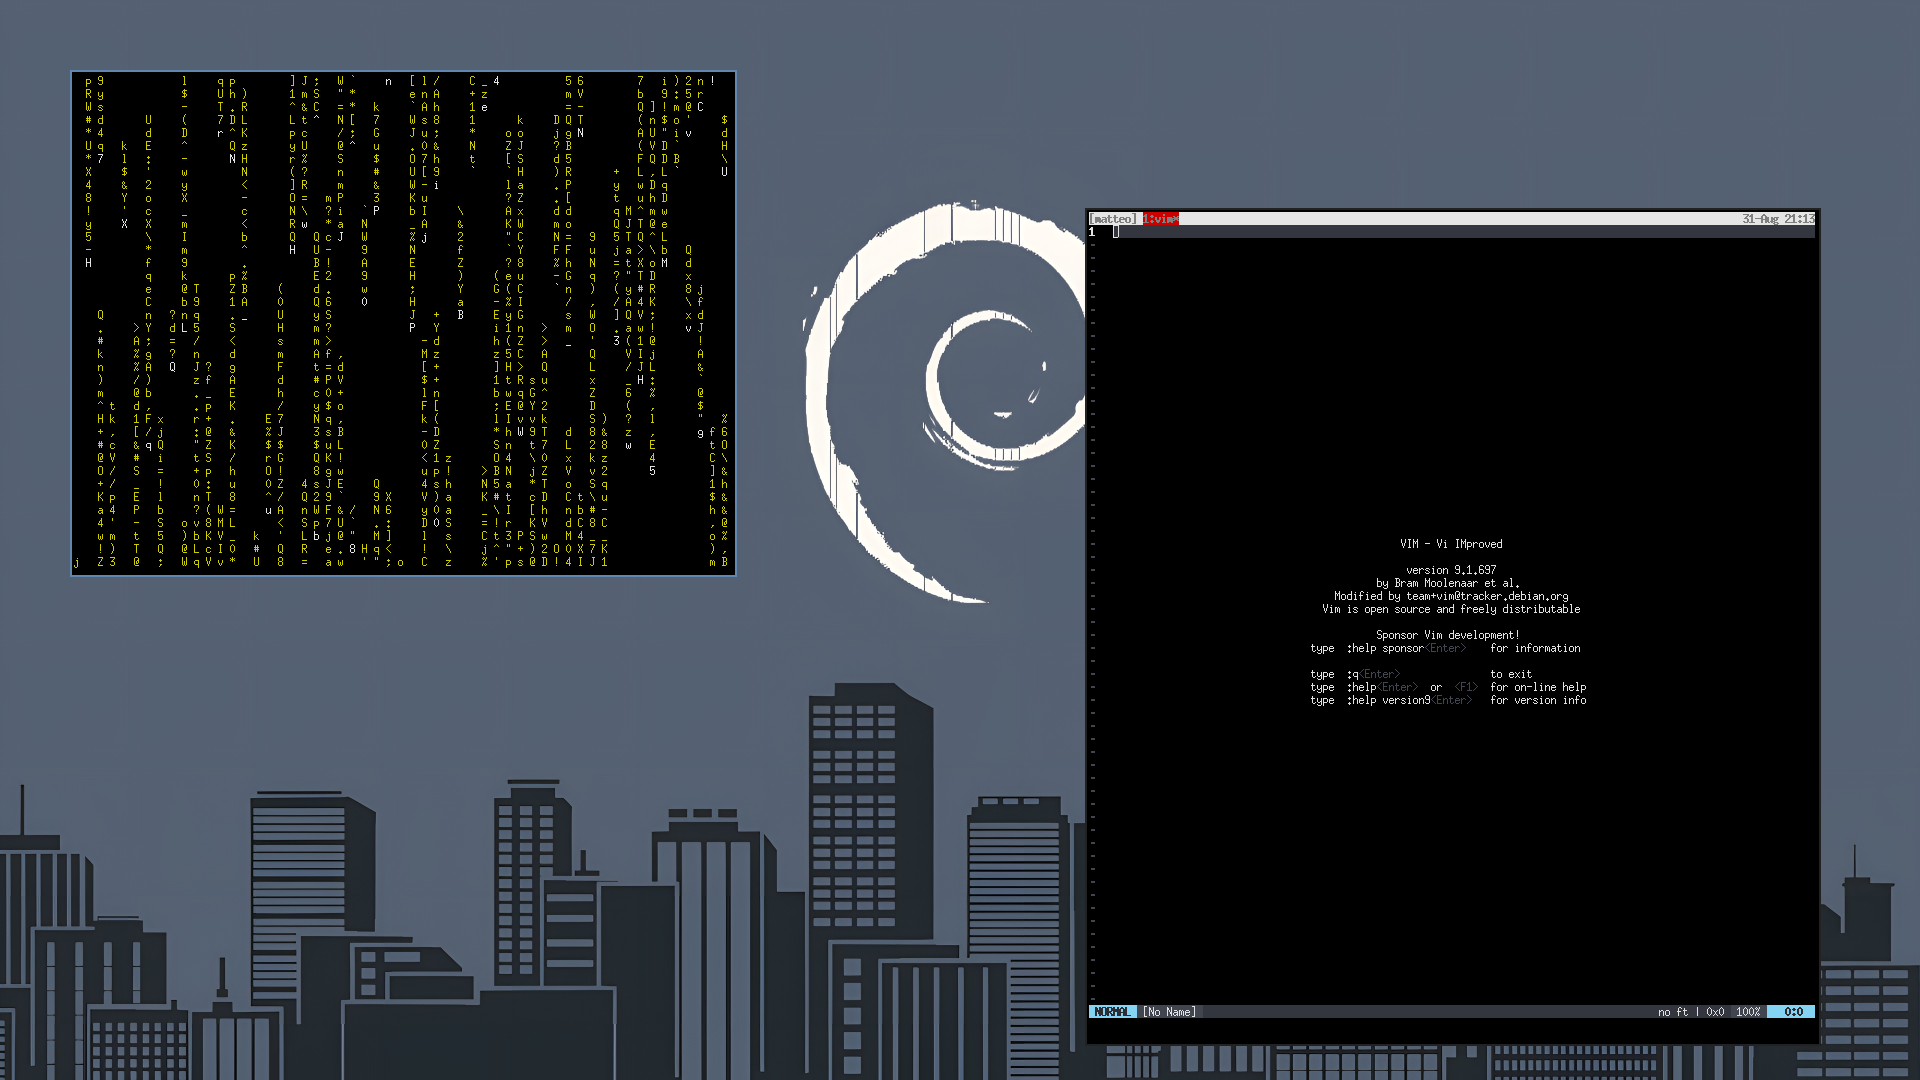The height and width of the screenshot is (1080, 1920).
Task: Click the ':help version9' command text
Action: pos(1388,700)
